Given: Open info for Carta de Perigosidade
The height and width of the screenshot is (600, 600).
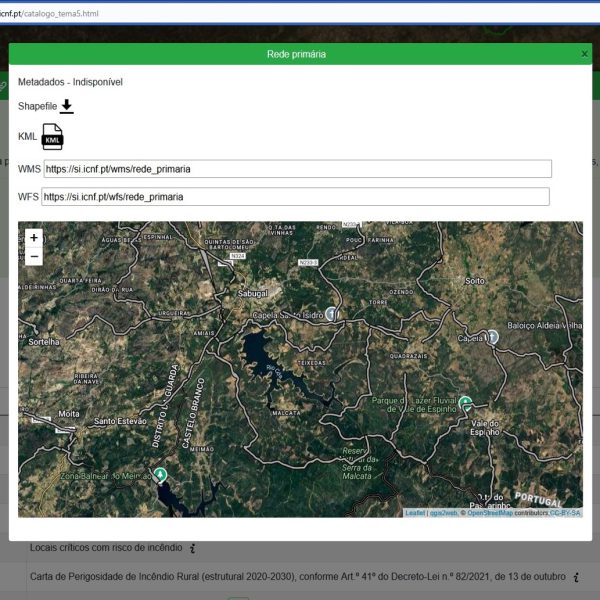Looking at the screenshot, I should click(x=576, y=577).
